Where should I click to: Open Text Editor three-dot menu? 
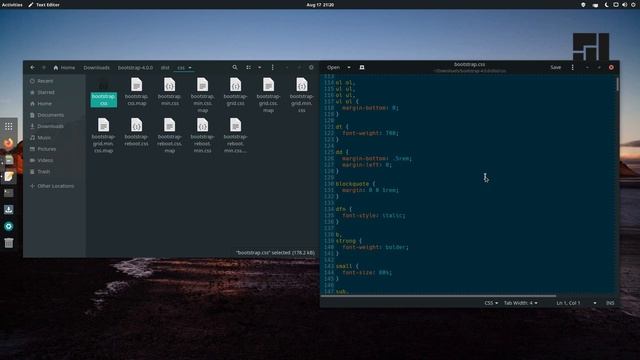[573, 67]
